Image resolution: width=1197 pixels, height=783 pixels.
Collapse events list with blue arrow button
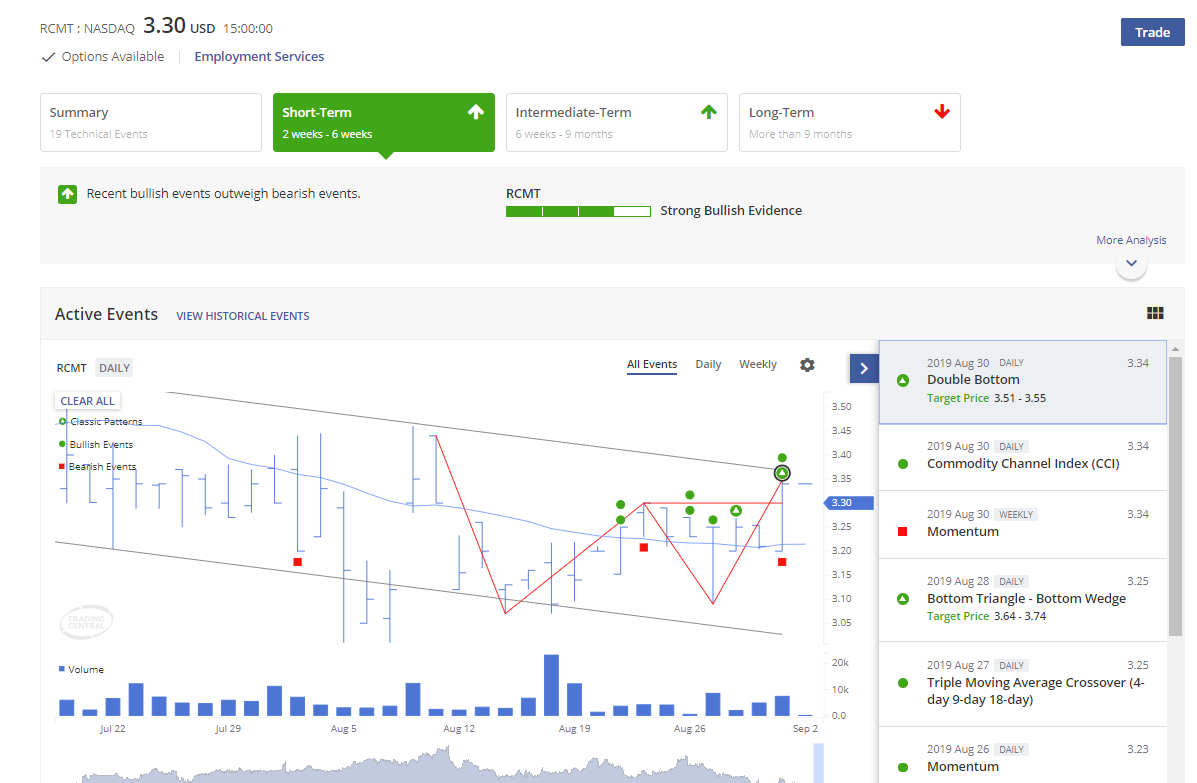(863, 369)
